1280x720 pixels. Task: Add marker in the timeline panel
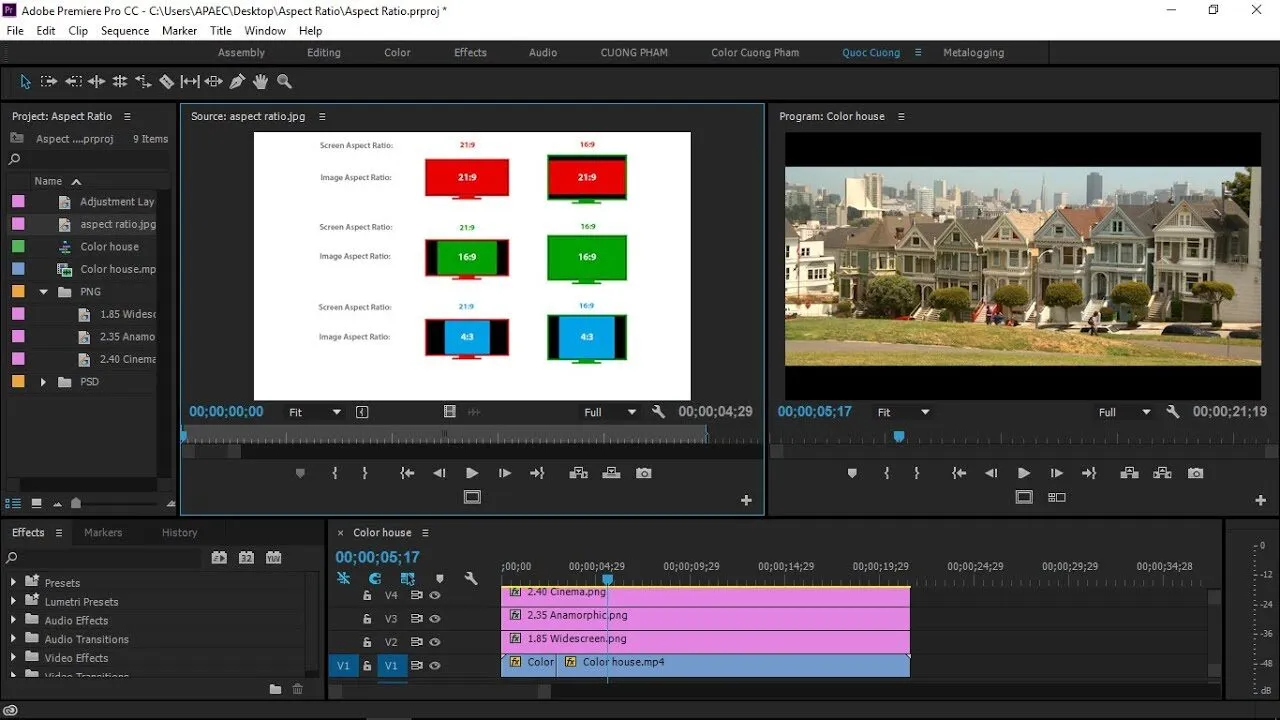pos(439,578)
